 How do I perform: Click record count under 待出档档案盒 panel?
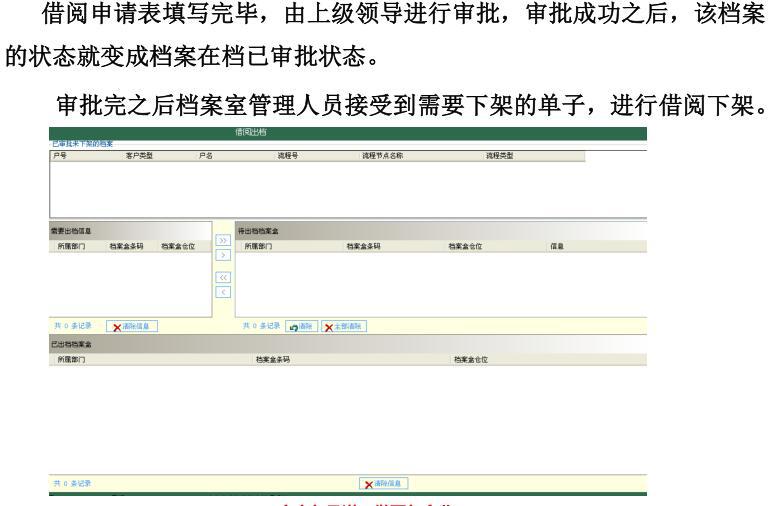[x=261, y=326]
